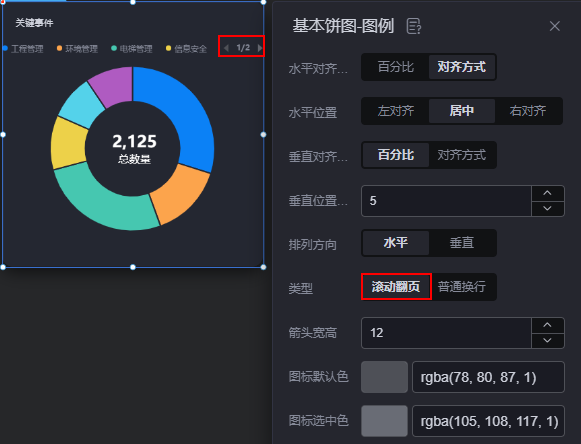Select 百分比 for horizontal alignment mode
This screenshot has width=581, height=444.
[395, 67]
